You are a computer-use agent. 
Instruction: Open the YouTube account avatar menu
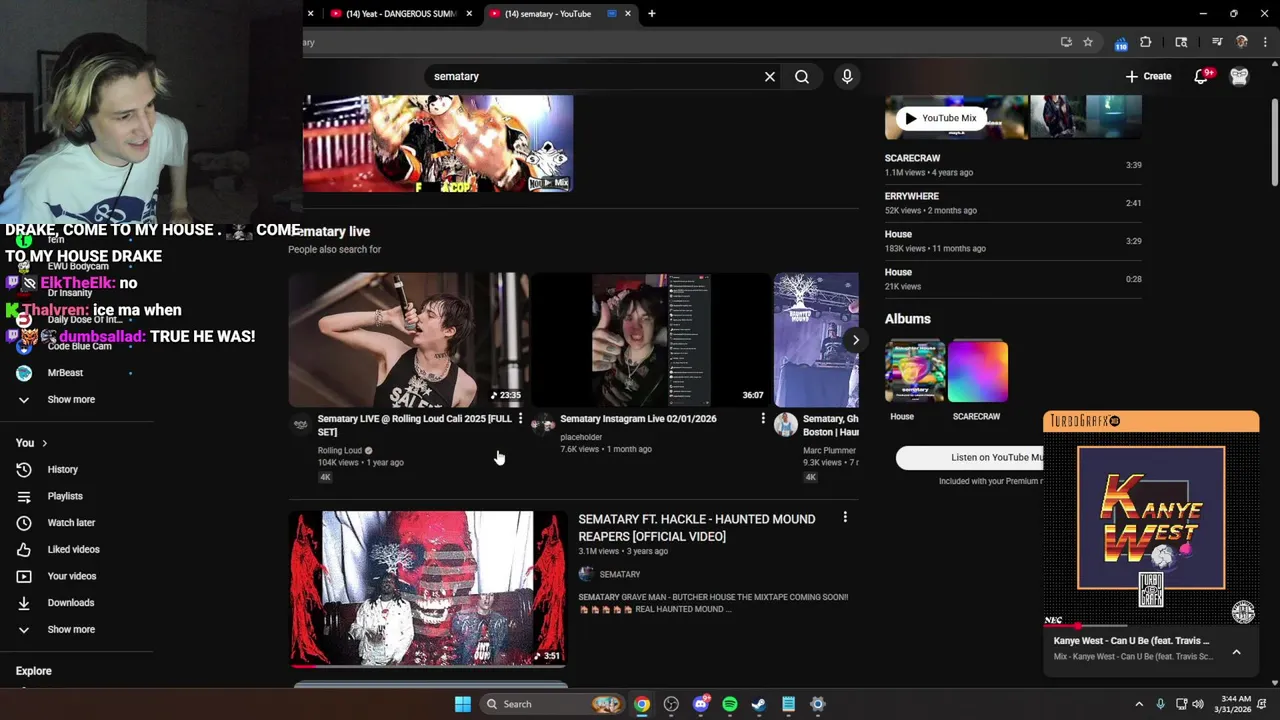click(1239, 76)
